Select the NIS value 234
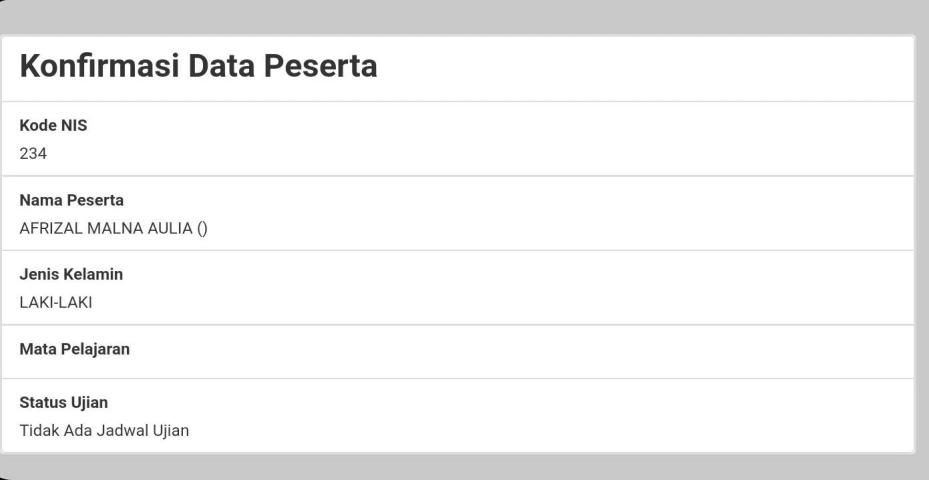Image resolution: width=929 pixels, height=480 pixels. coord(33,153)
